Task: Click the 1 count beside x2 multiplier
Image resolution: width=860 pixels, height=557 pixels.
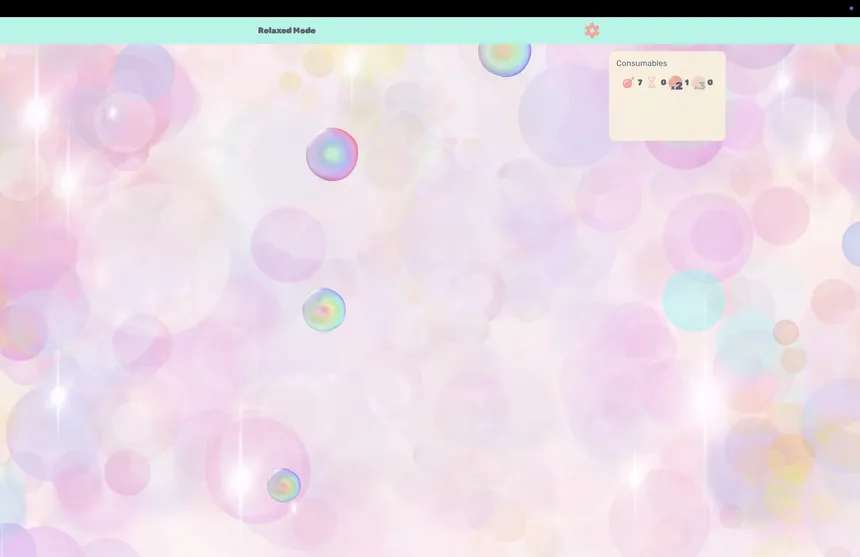Action: 687,82
